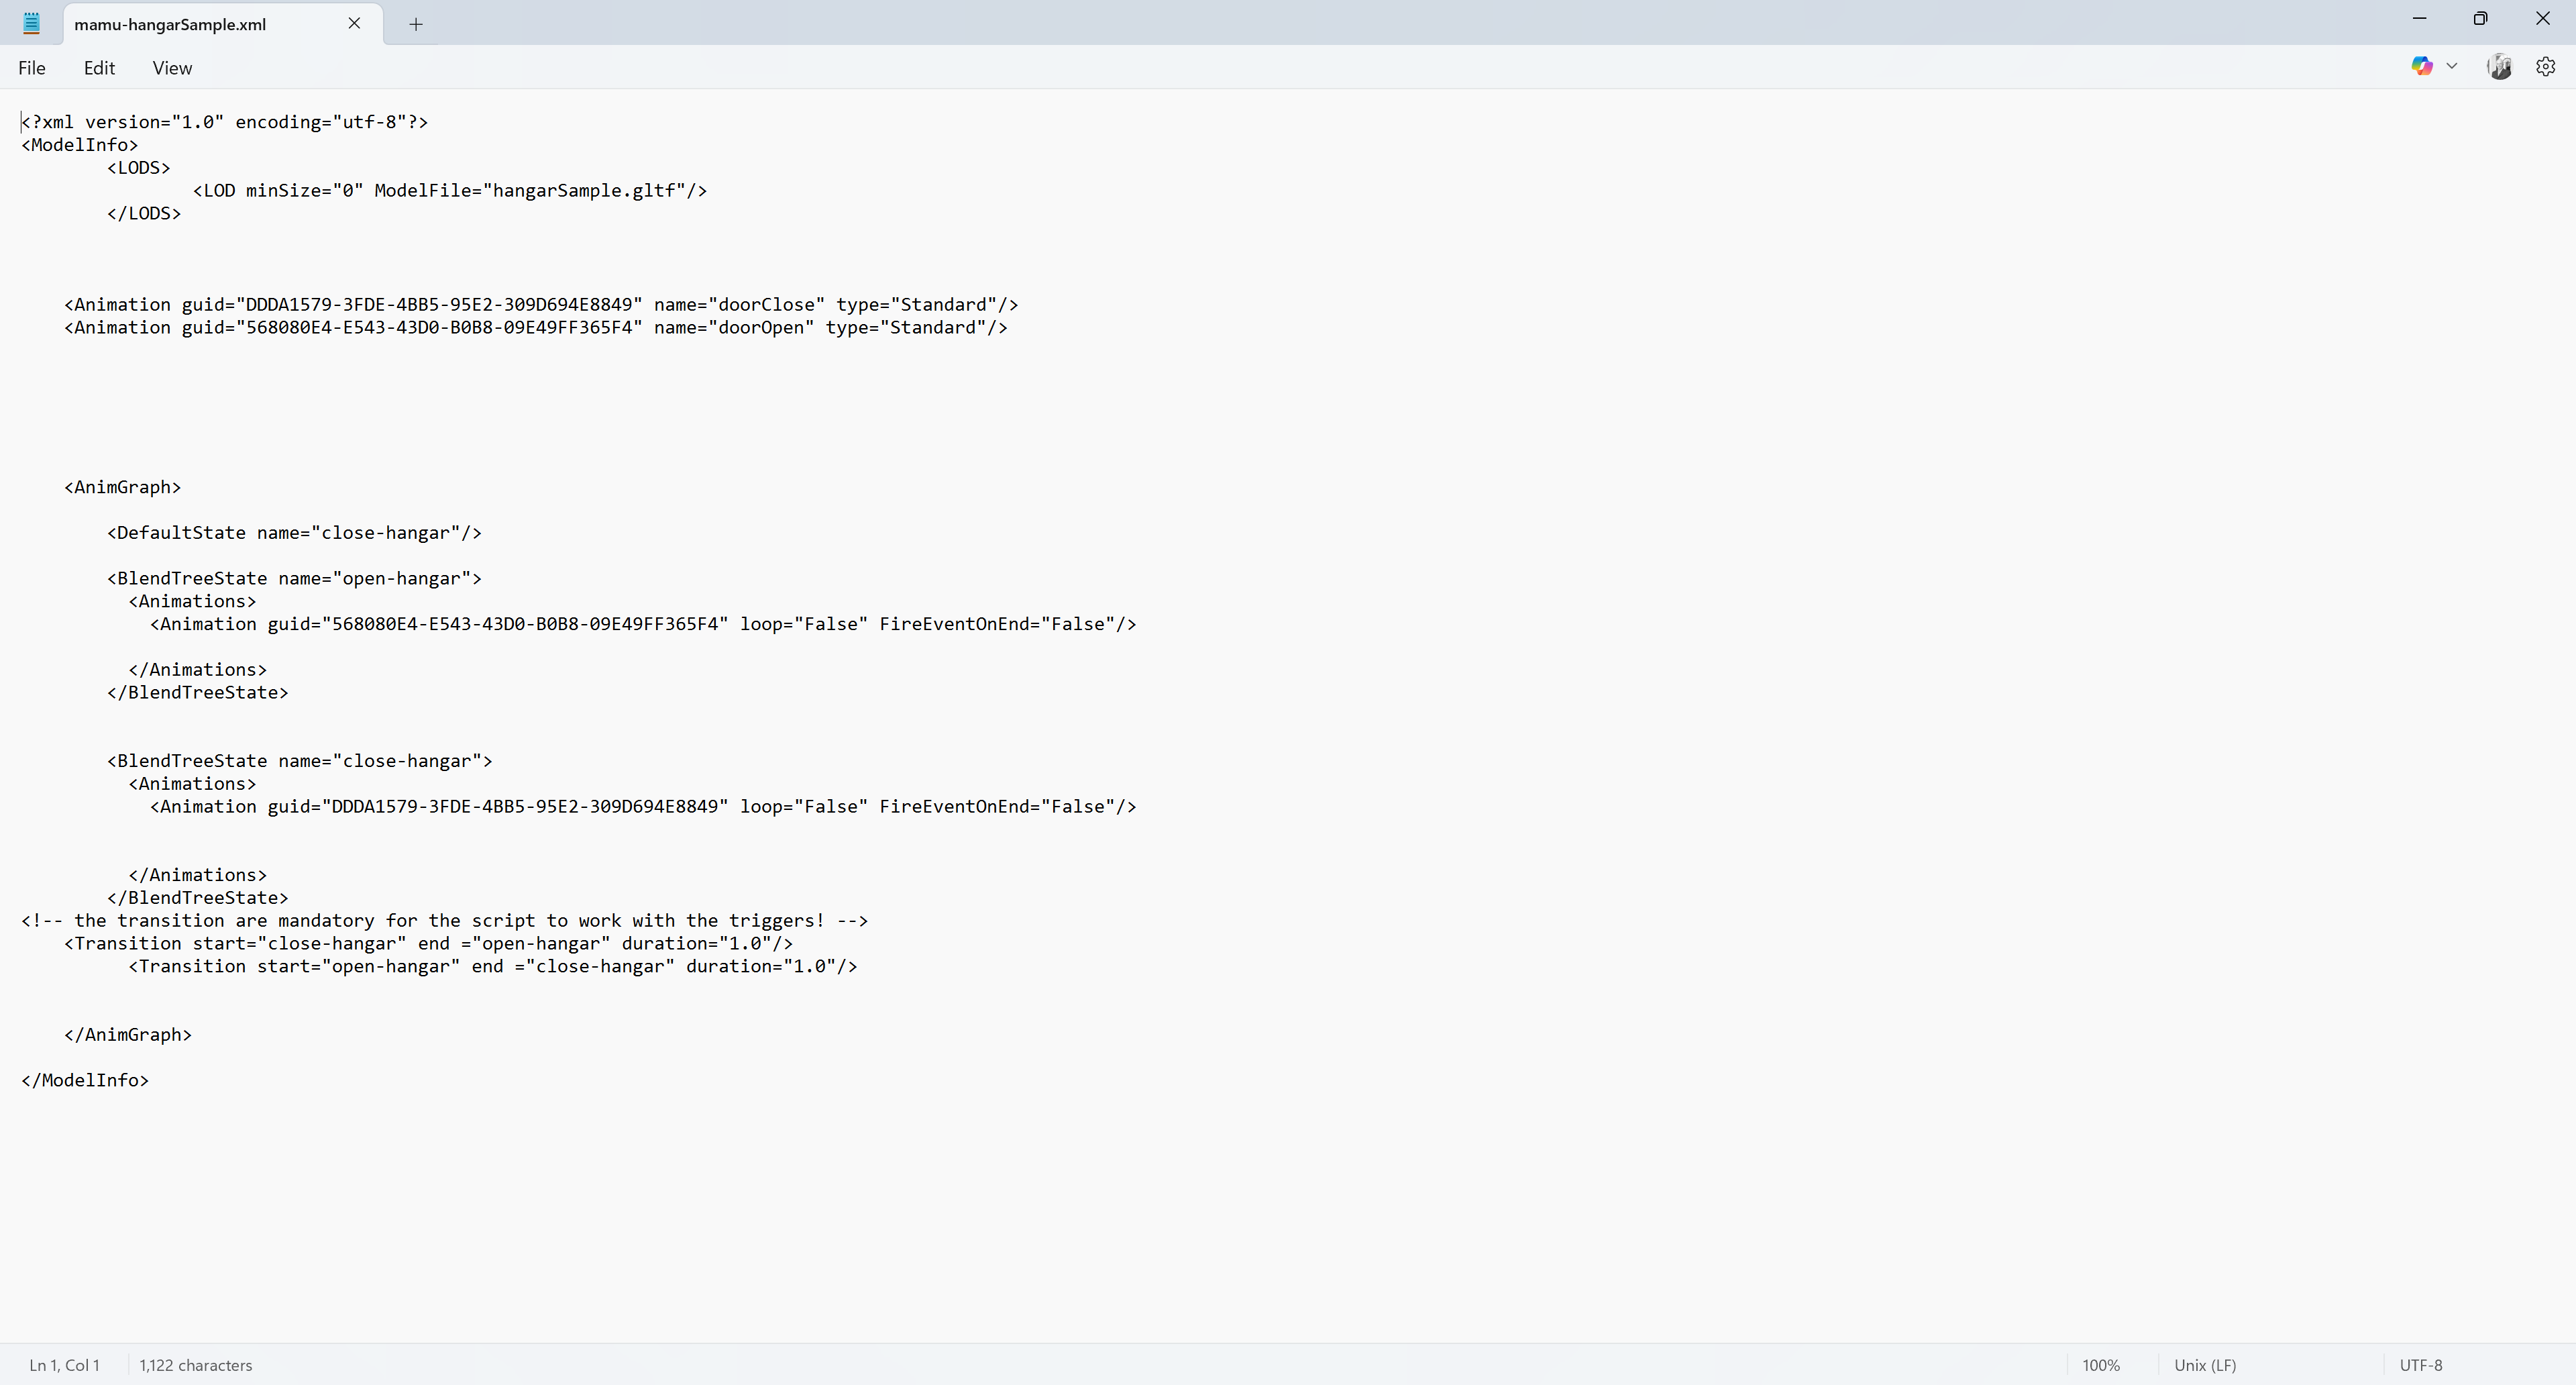Change the Unix (LF) line ending
This screenshot has height=1385, width=2576.
tap(2205, 1365)
